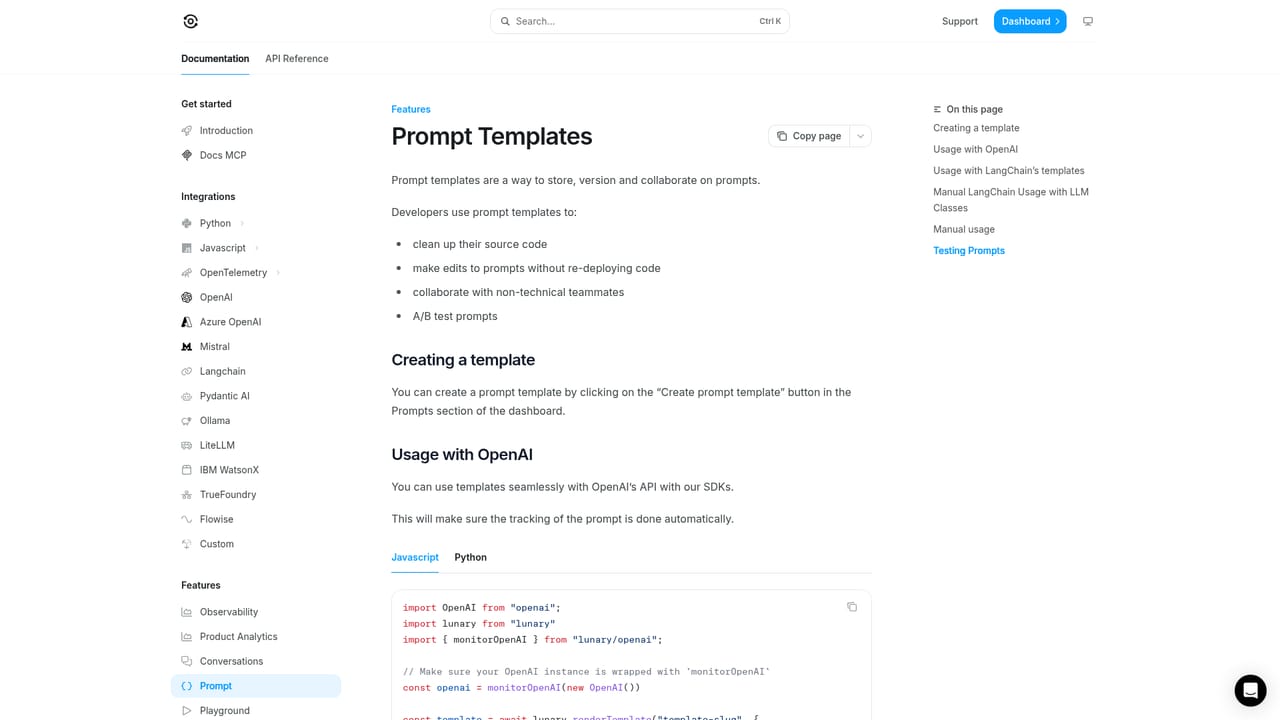Click the Python integration icon
Image resolution: width=1280 pixels, height=720 pixels.
click(x=187, y=223)
